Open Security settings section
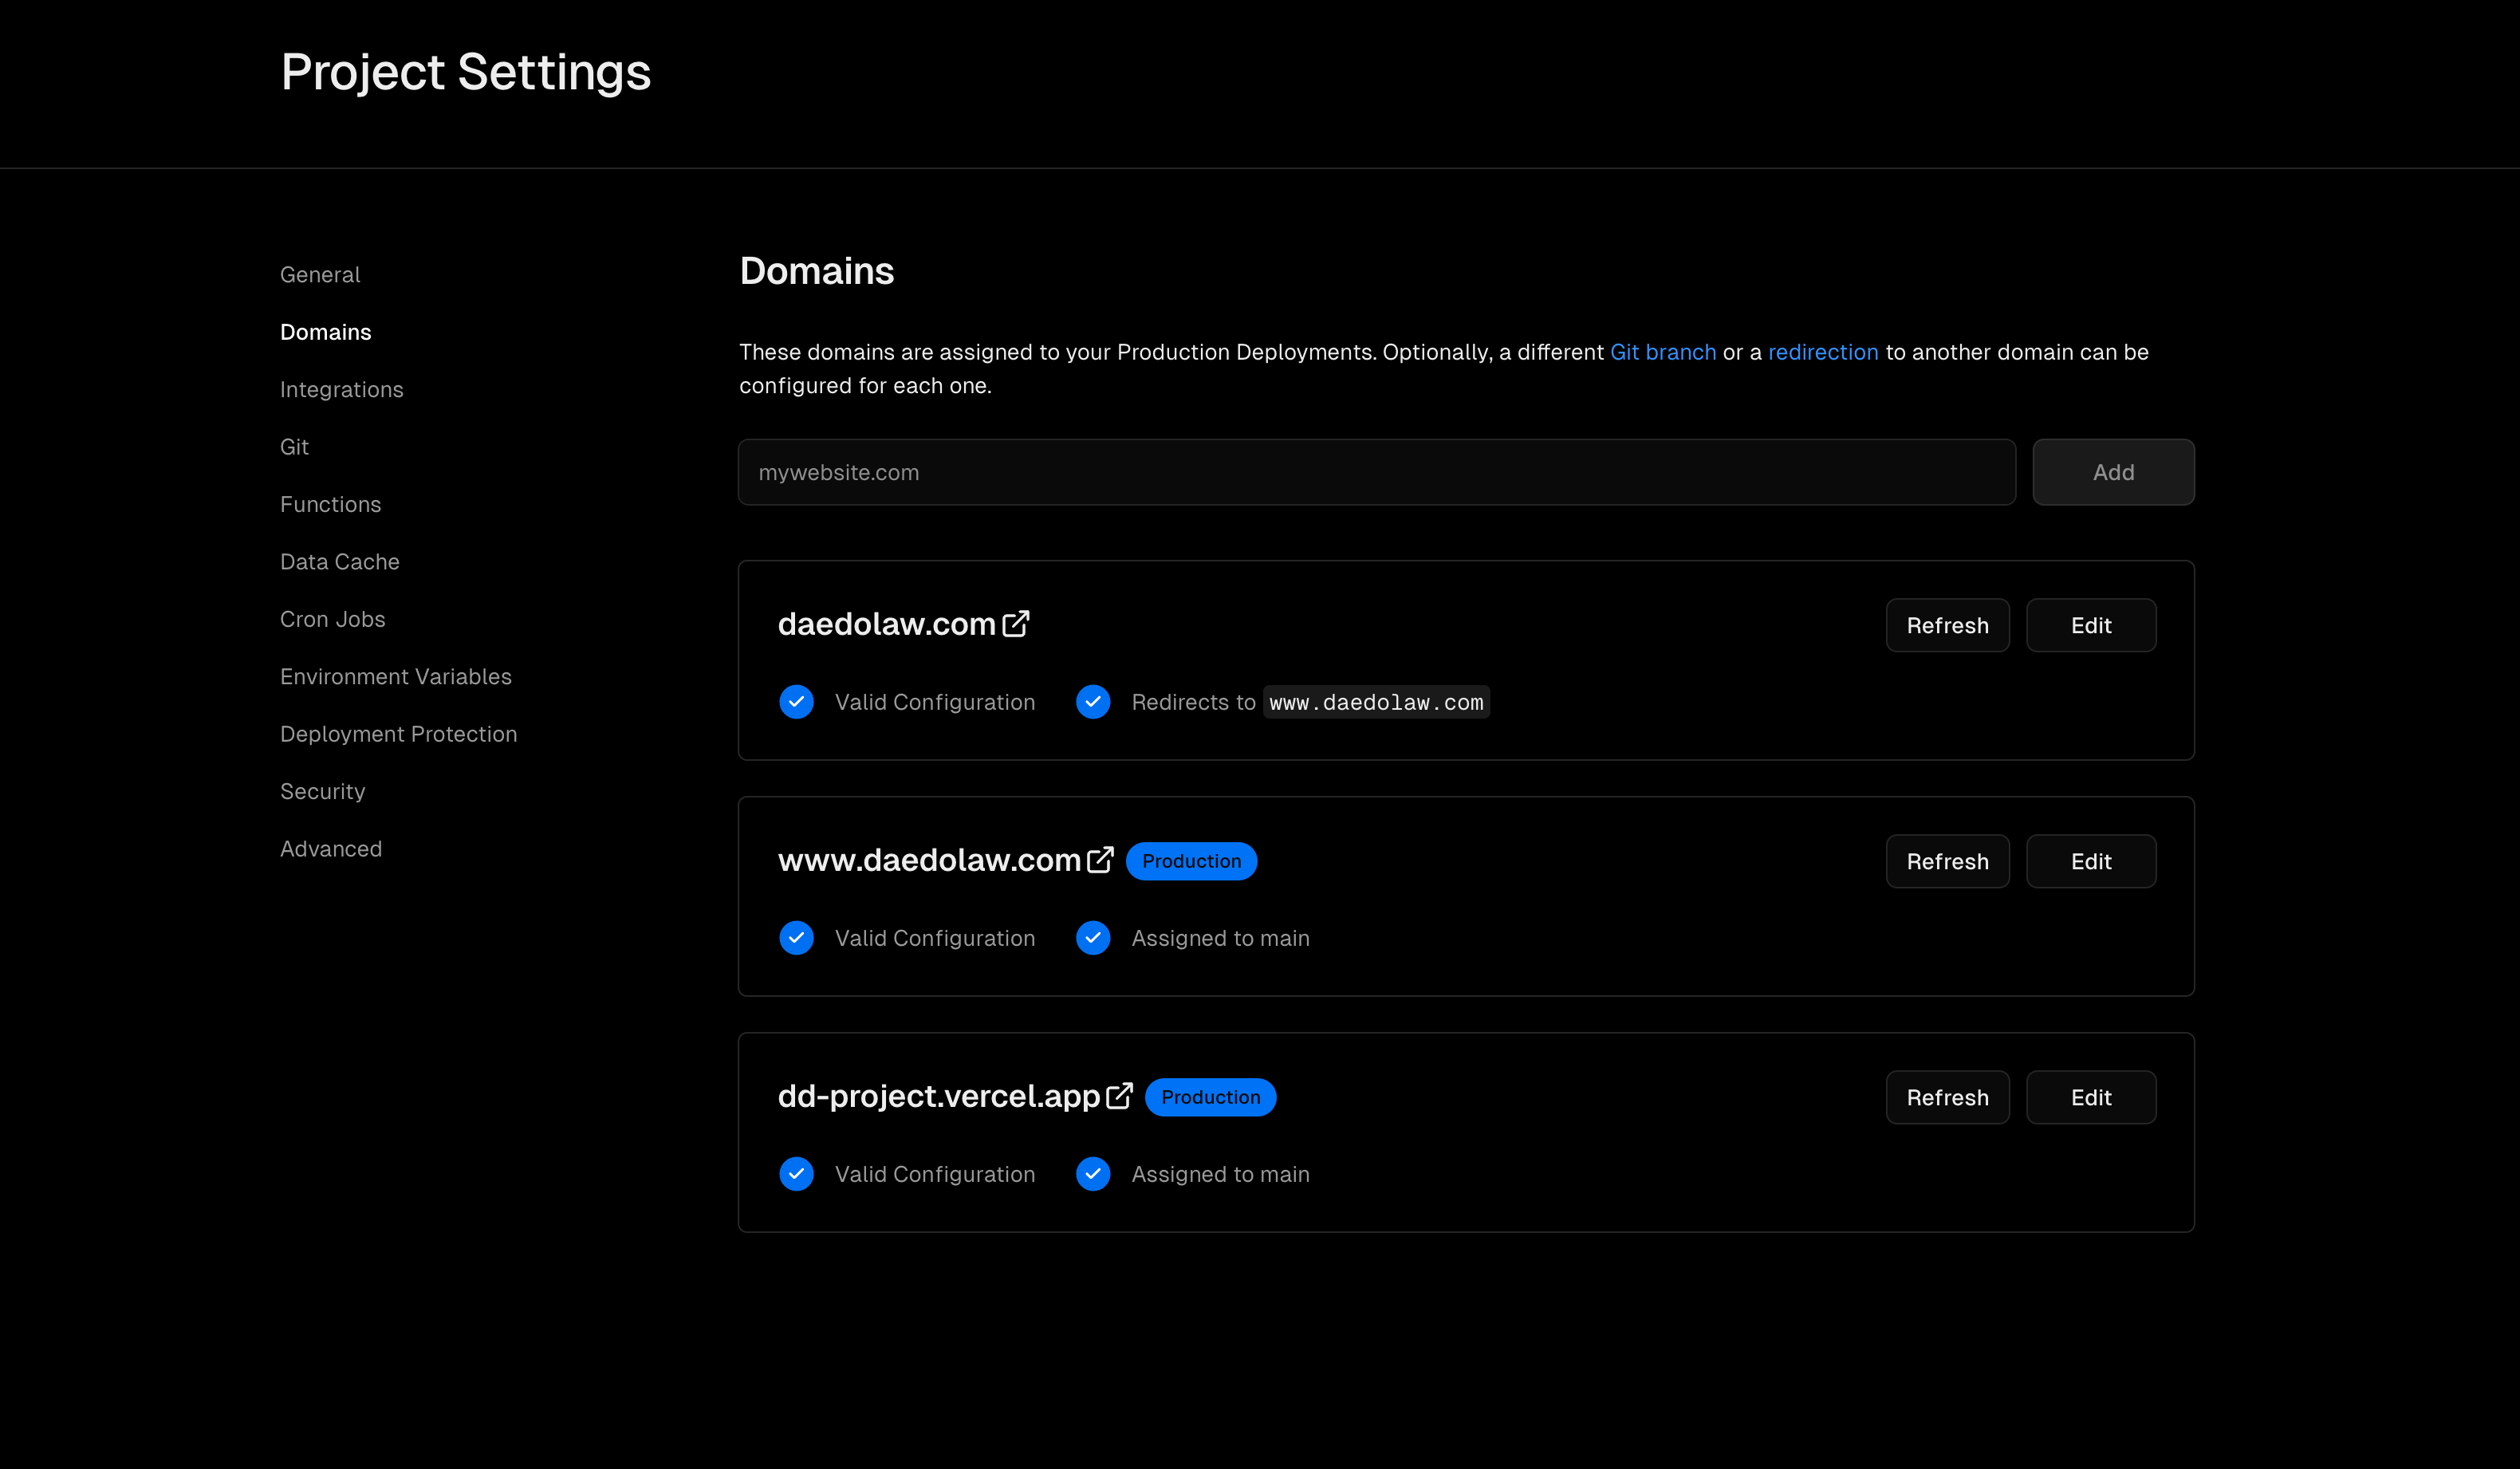The height and width of the screenshot is (1469, 2520). coord(323,792)
